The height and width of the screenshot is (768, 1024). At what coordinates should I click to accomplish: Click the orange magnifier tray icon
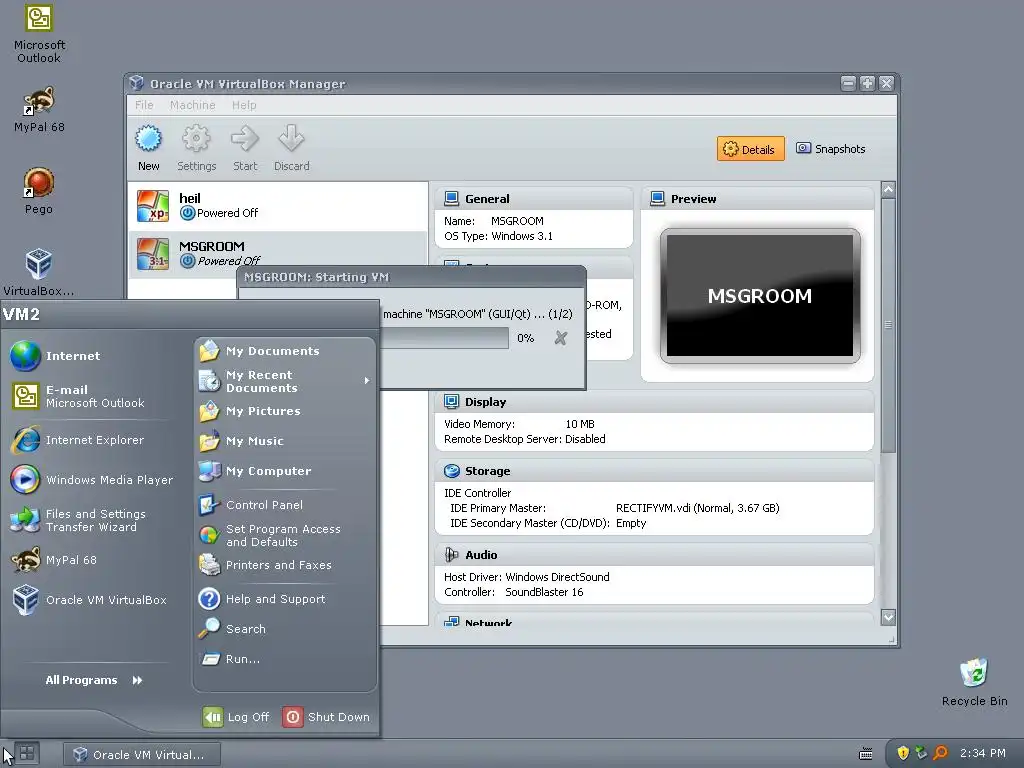(940, 753)
